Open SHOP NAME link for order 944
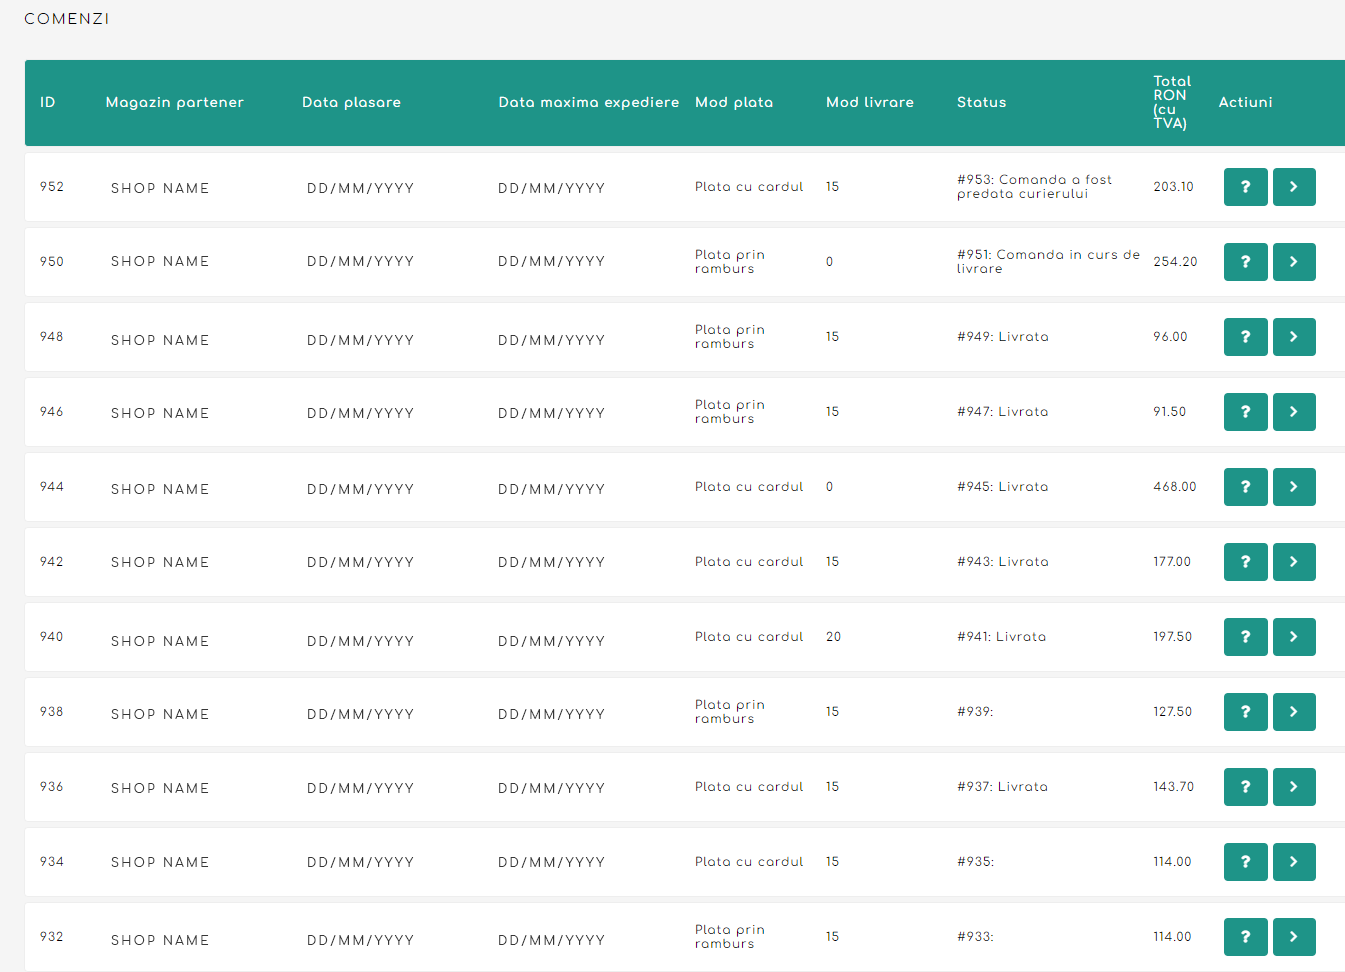The image size is (1345, 972). pos(160,489)
